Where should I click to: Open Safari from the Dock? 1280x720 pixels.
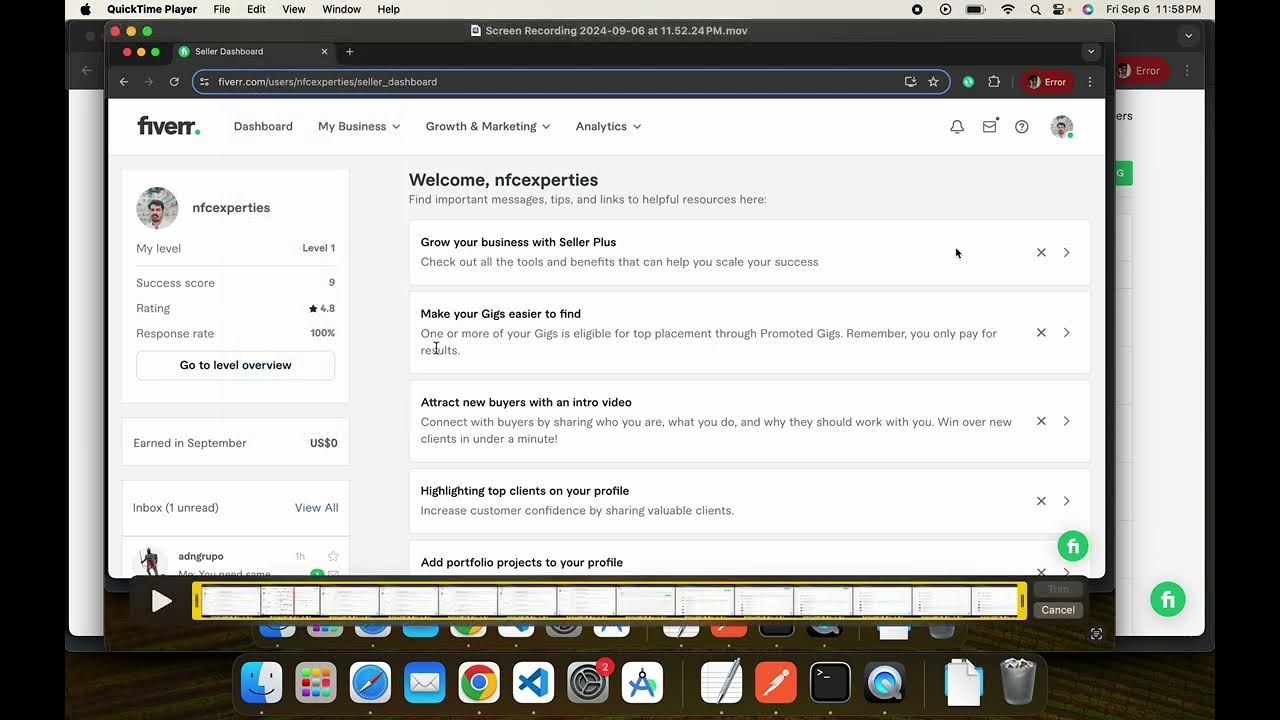(370, 683)
